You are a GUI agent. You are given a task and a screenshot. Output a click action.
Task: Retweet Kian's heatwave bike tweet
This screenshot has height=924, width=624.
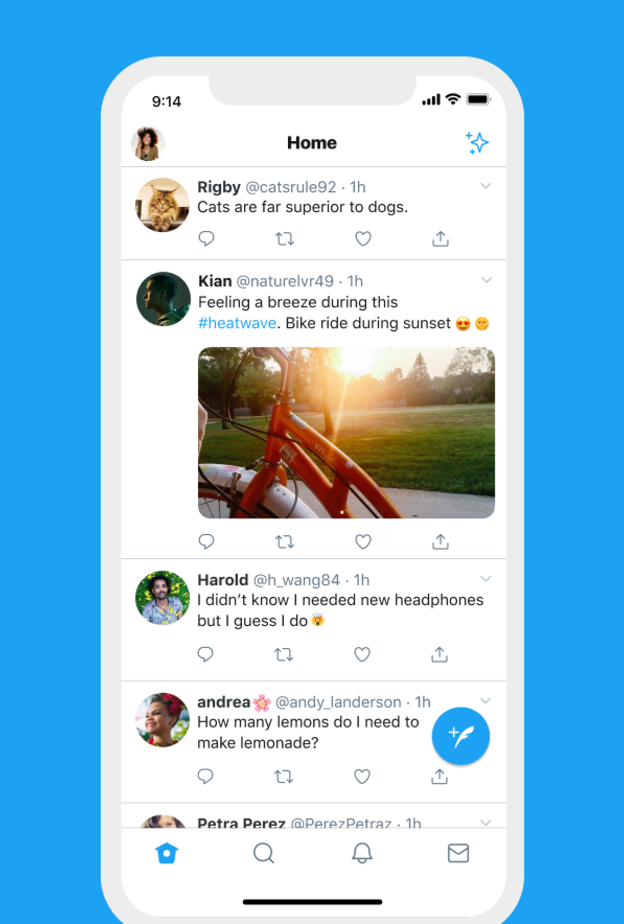click(284, 541)
